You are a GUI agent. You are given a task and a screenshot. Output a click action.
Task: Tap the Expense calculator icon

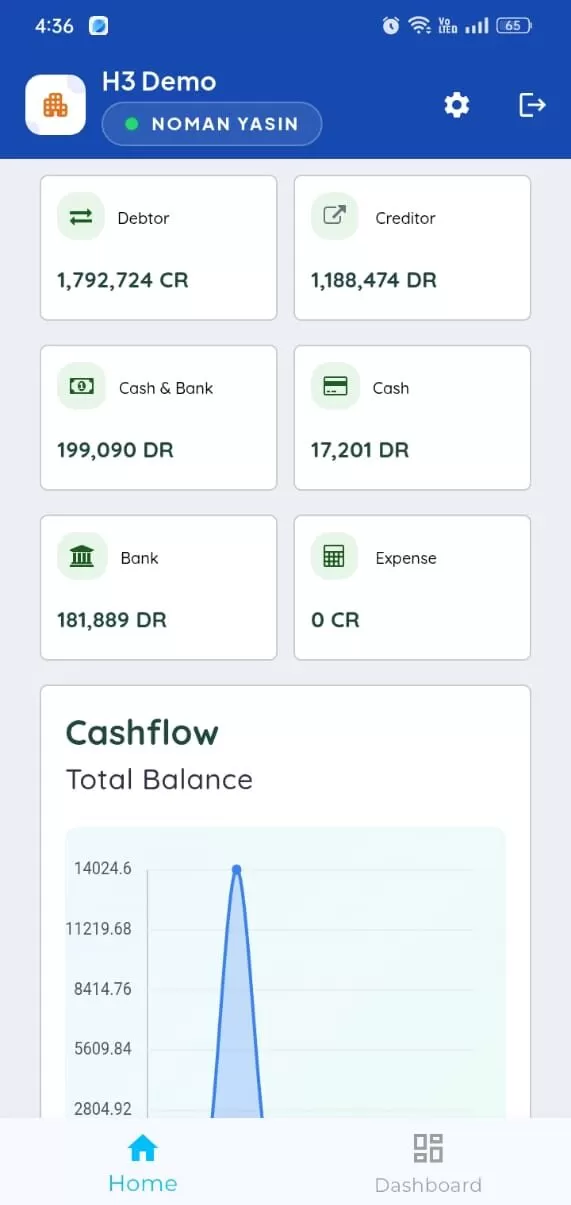click(335, 556)
